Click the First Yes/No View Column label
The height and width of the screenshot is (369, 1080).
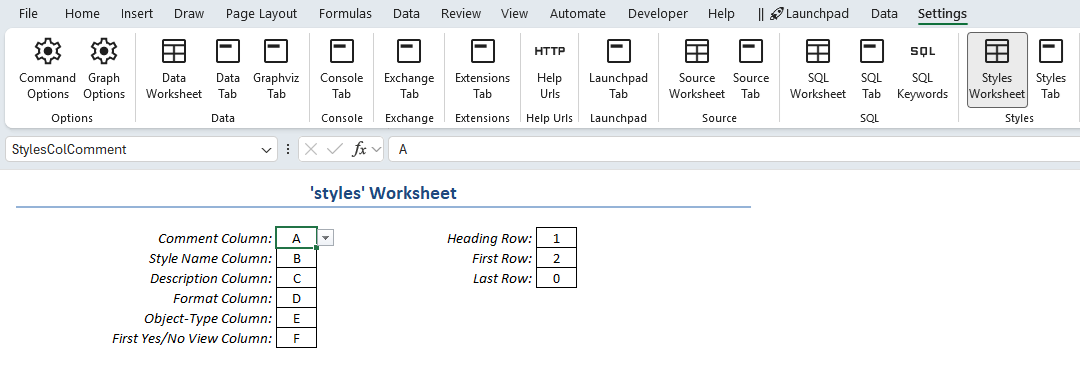(193, 339)
